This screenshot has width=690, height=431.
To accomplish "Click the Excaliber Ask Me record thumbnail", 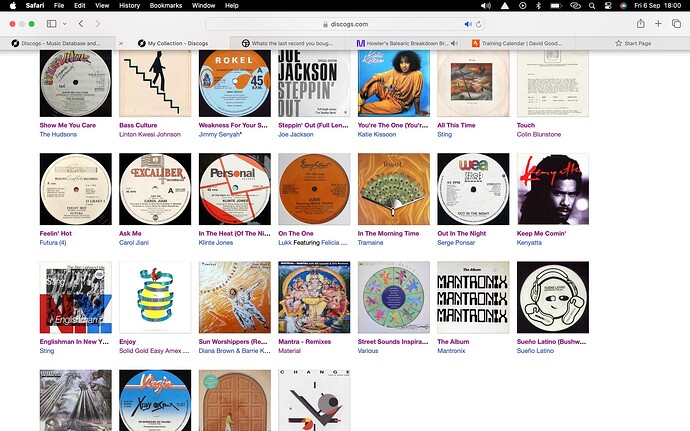I will [x=155, y=189].
